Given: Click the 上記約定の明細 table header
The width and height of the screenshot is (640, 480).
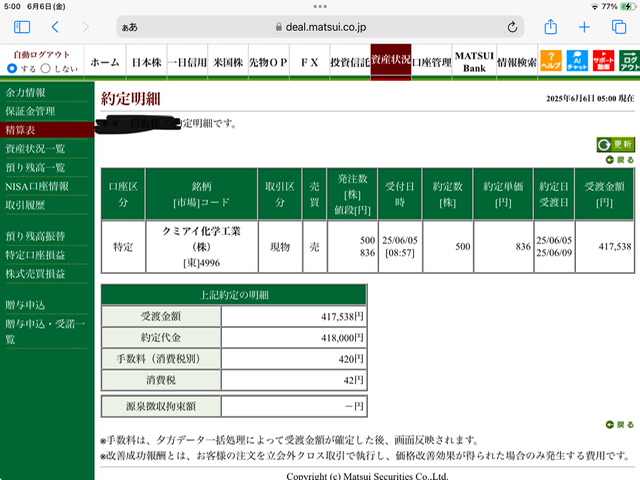Looking at the screenshot, I should coord(234,295).
